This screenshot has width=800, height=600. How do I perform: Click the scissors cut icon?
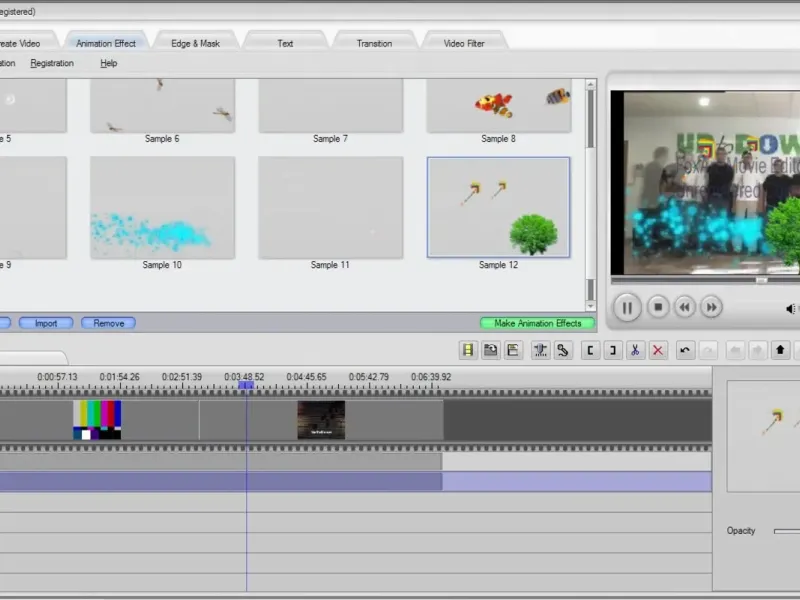pyautogui.click(x=635, y=350)
